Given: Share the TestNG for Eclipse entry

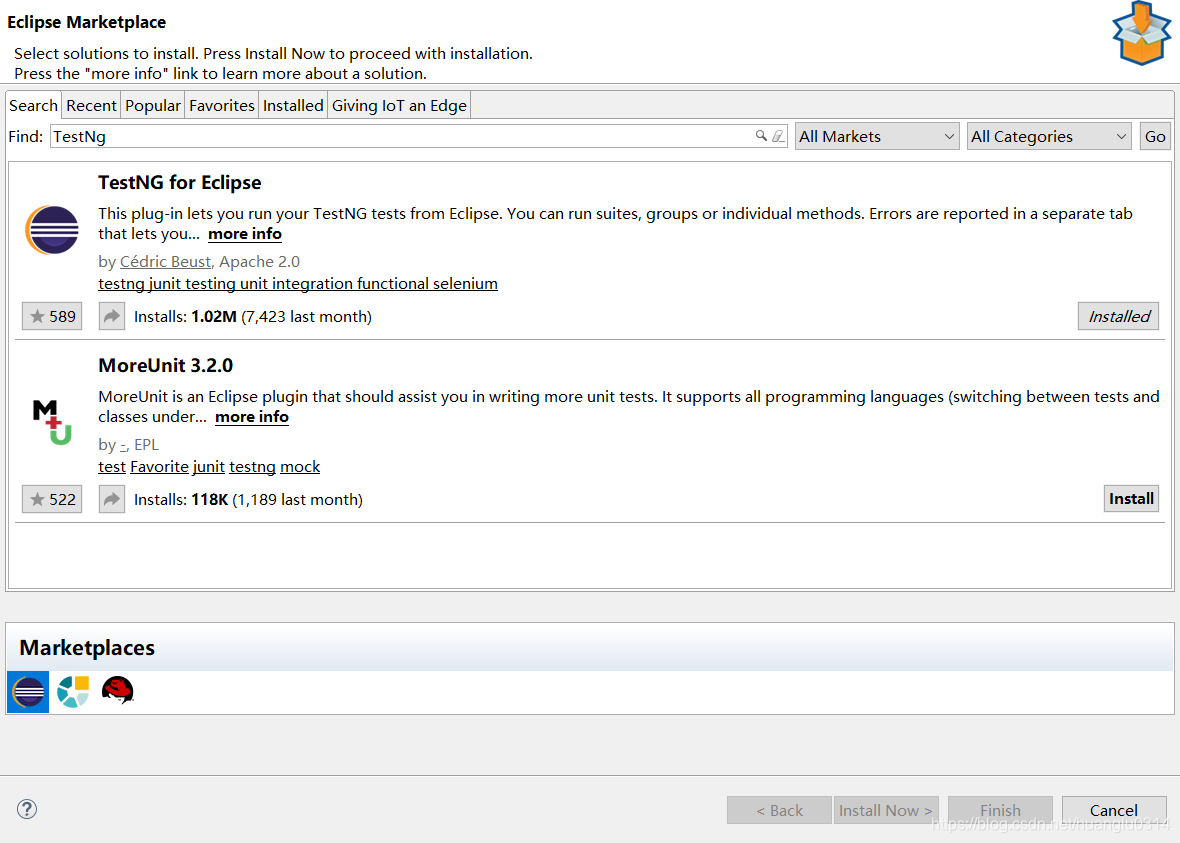Looking at the screenshot, I should [111, 316].
